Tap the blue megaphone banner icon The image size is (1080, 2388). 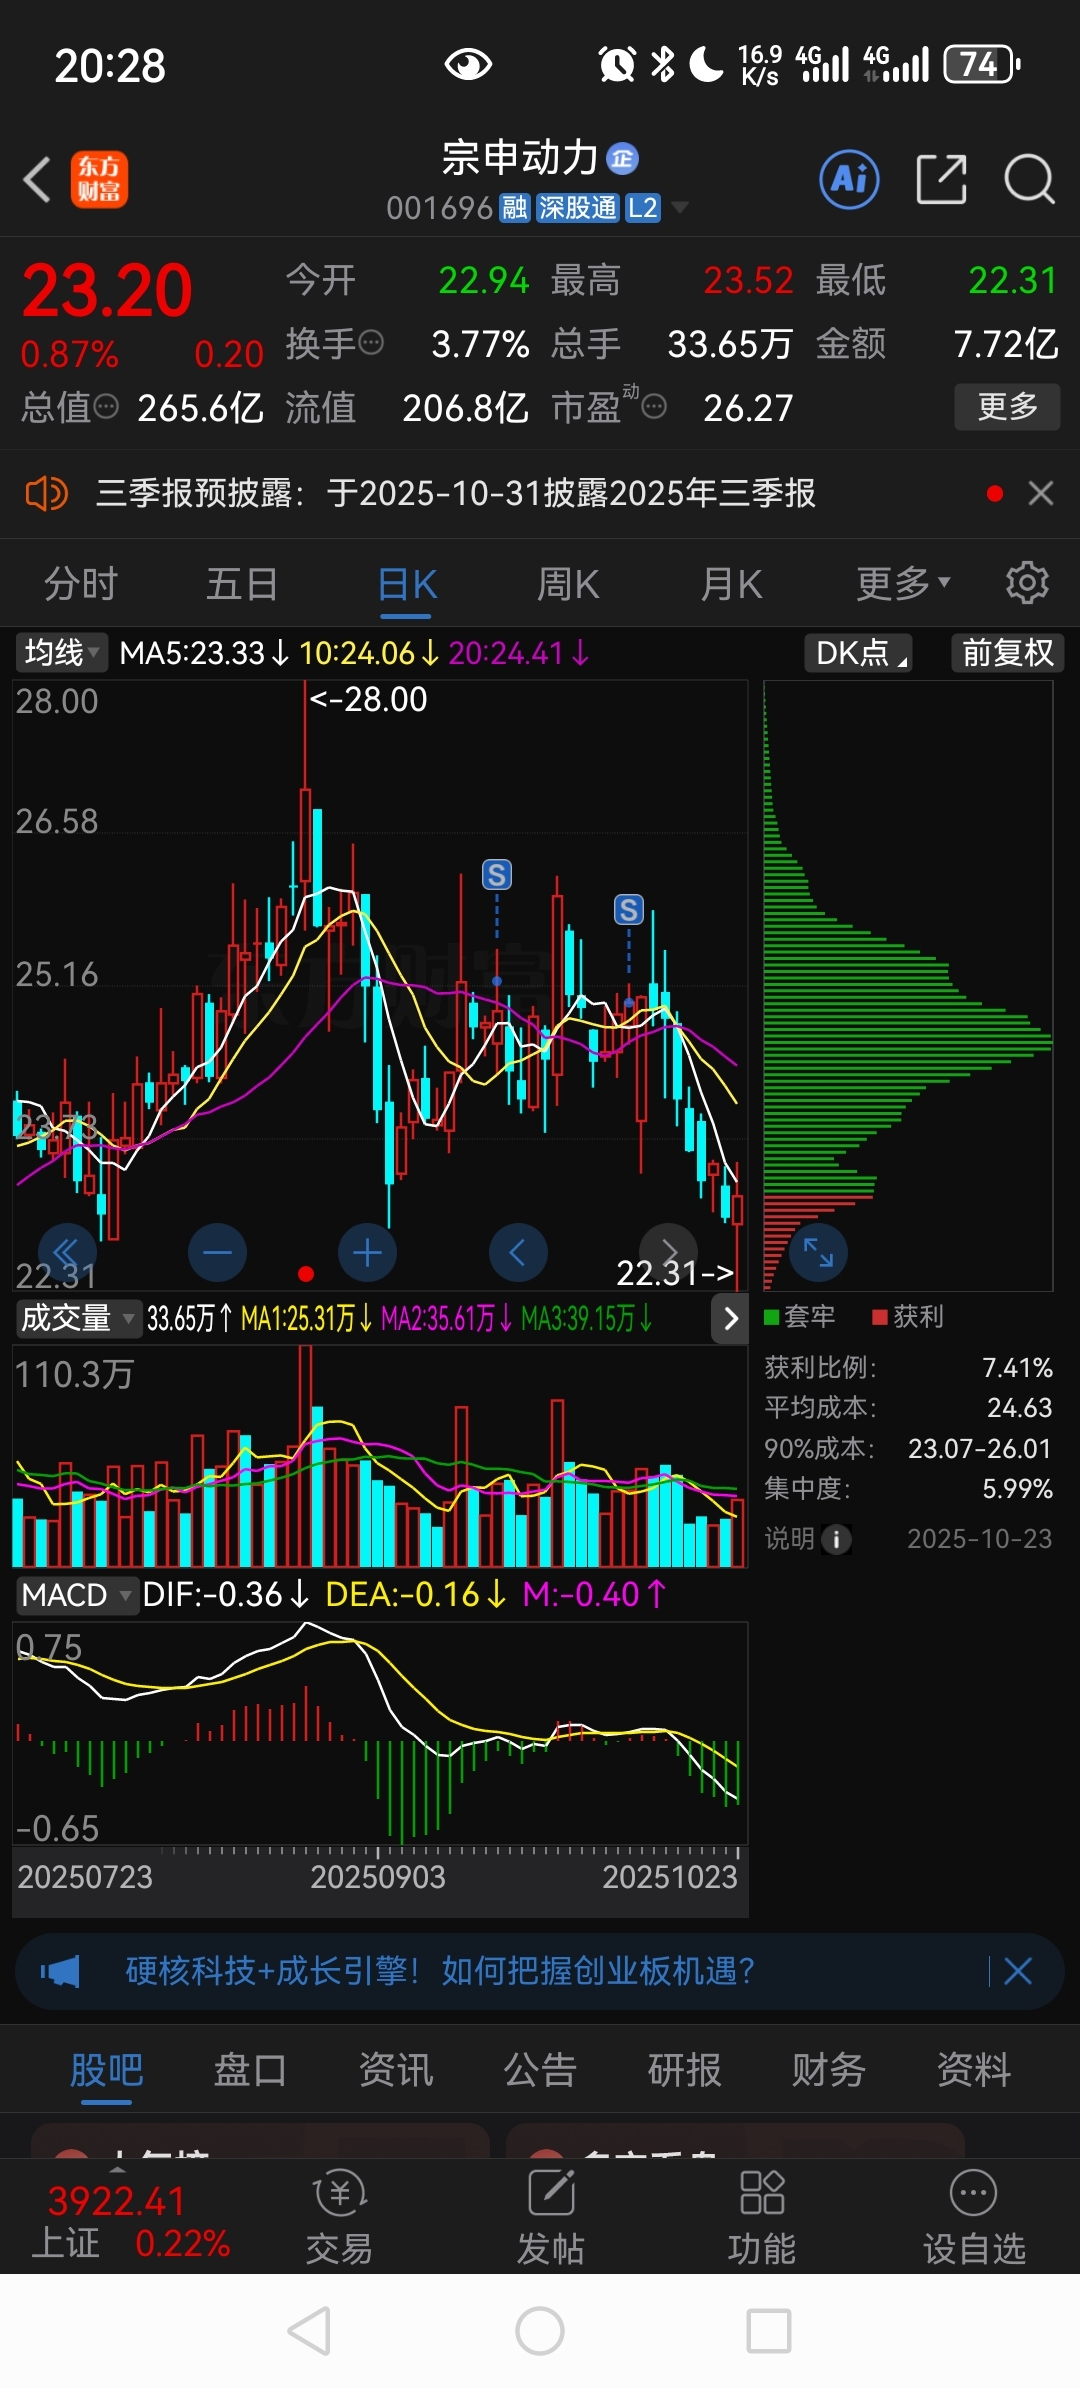pos(60,1971)
